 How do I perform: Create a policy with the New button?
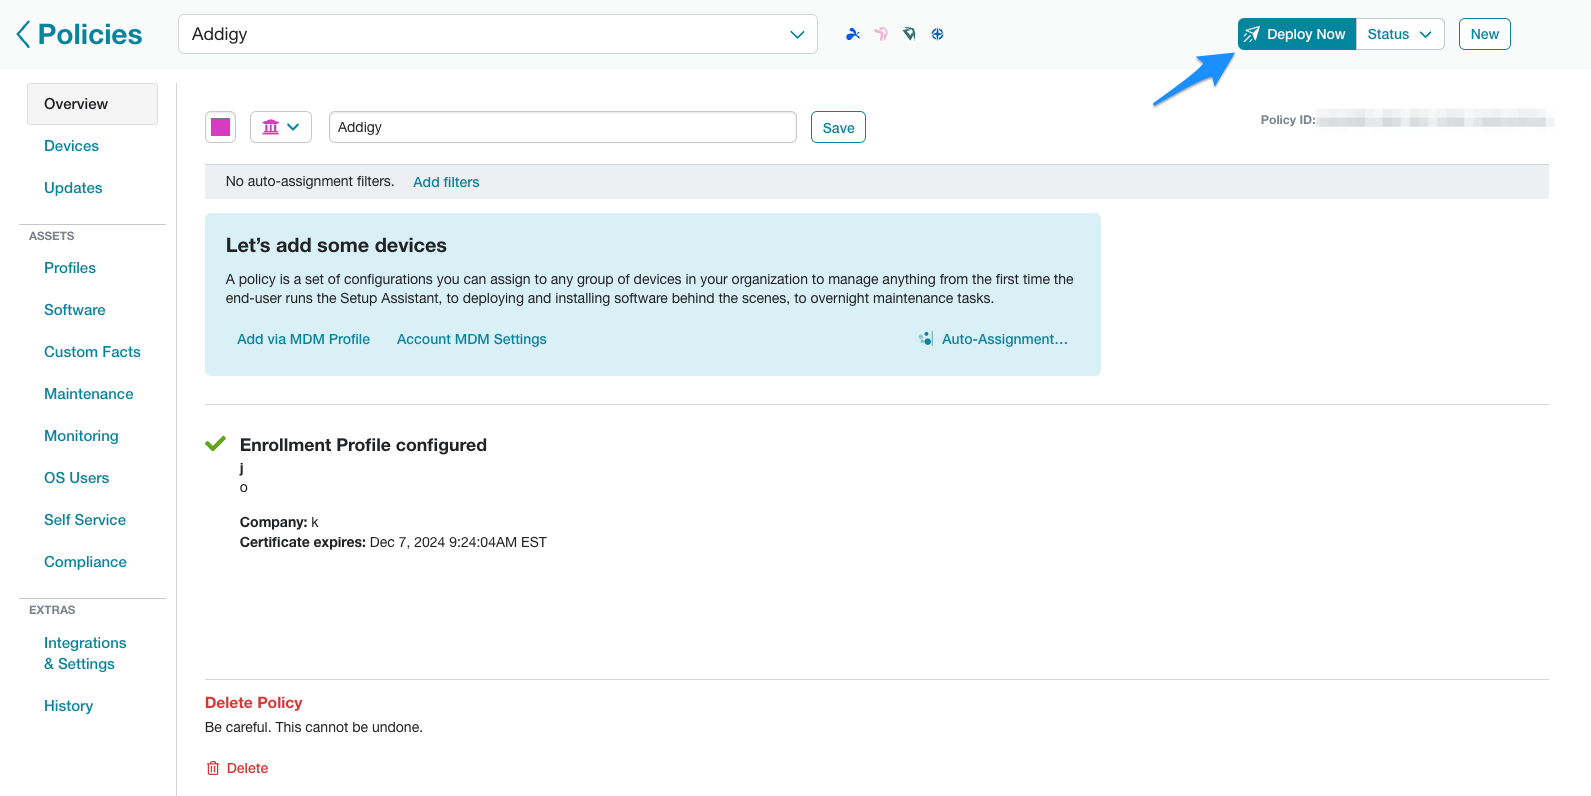click(1484, 34)
